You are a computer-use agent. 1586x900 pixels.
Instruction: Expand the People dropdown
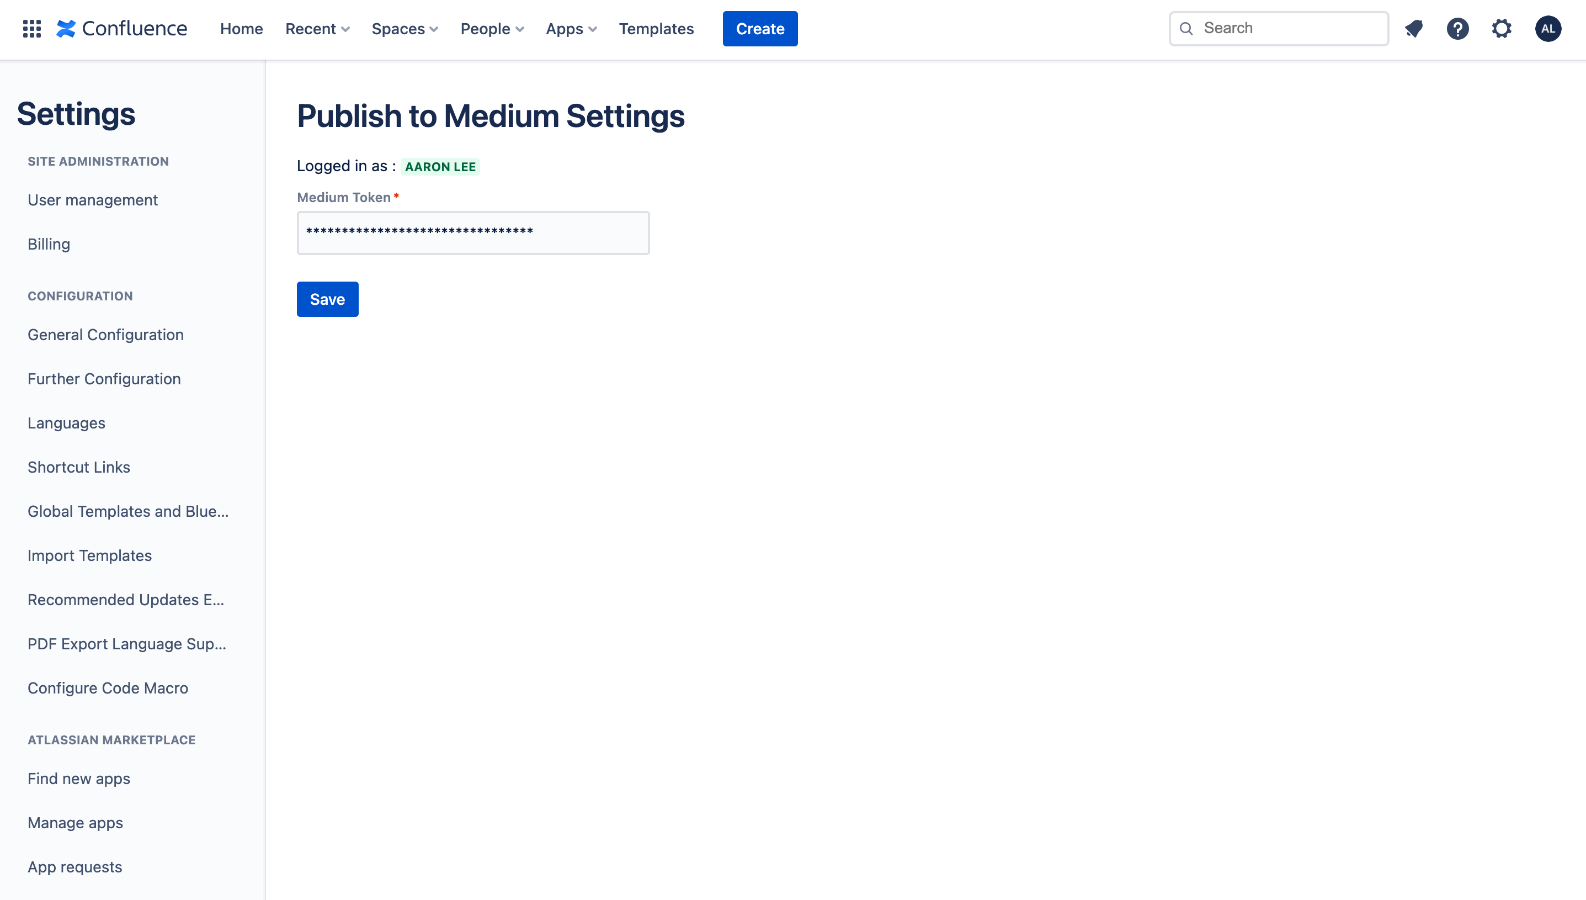[x=492, y=29]
